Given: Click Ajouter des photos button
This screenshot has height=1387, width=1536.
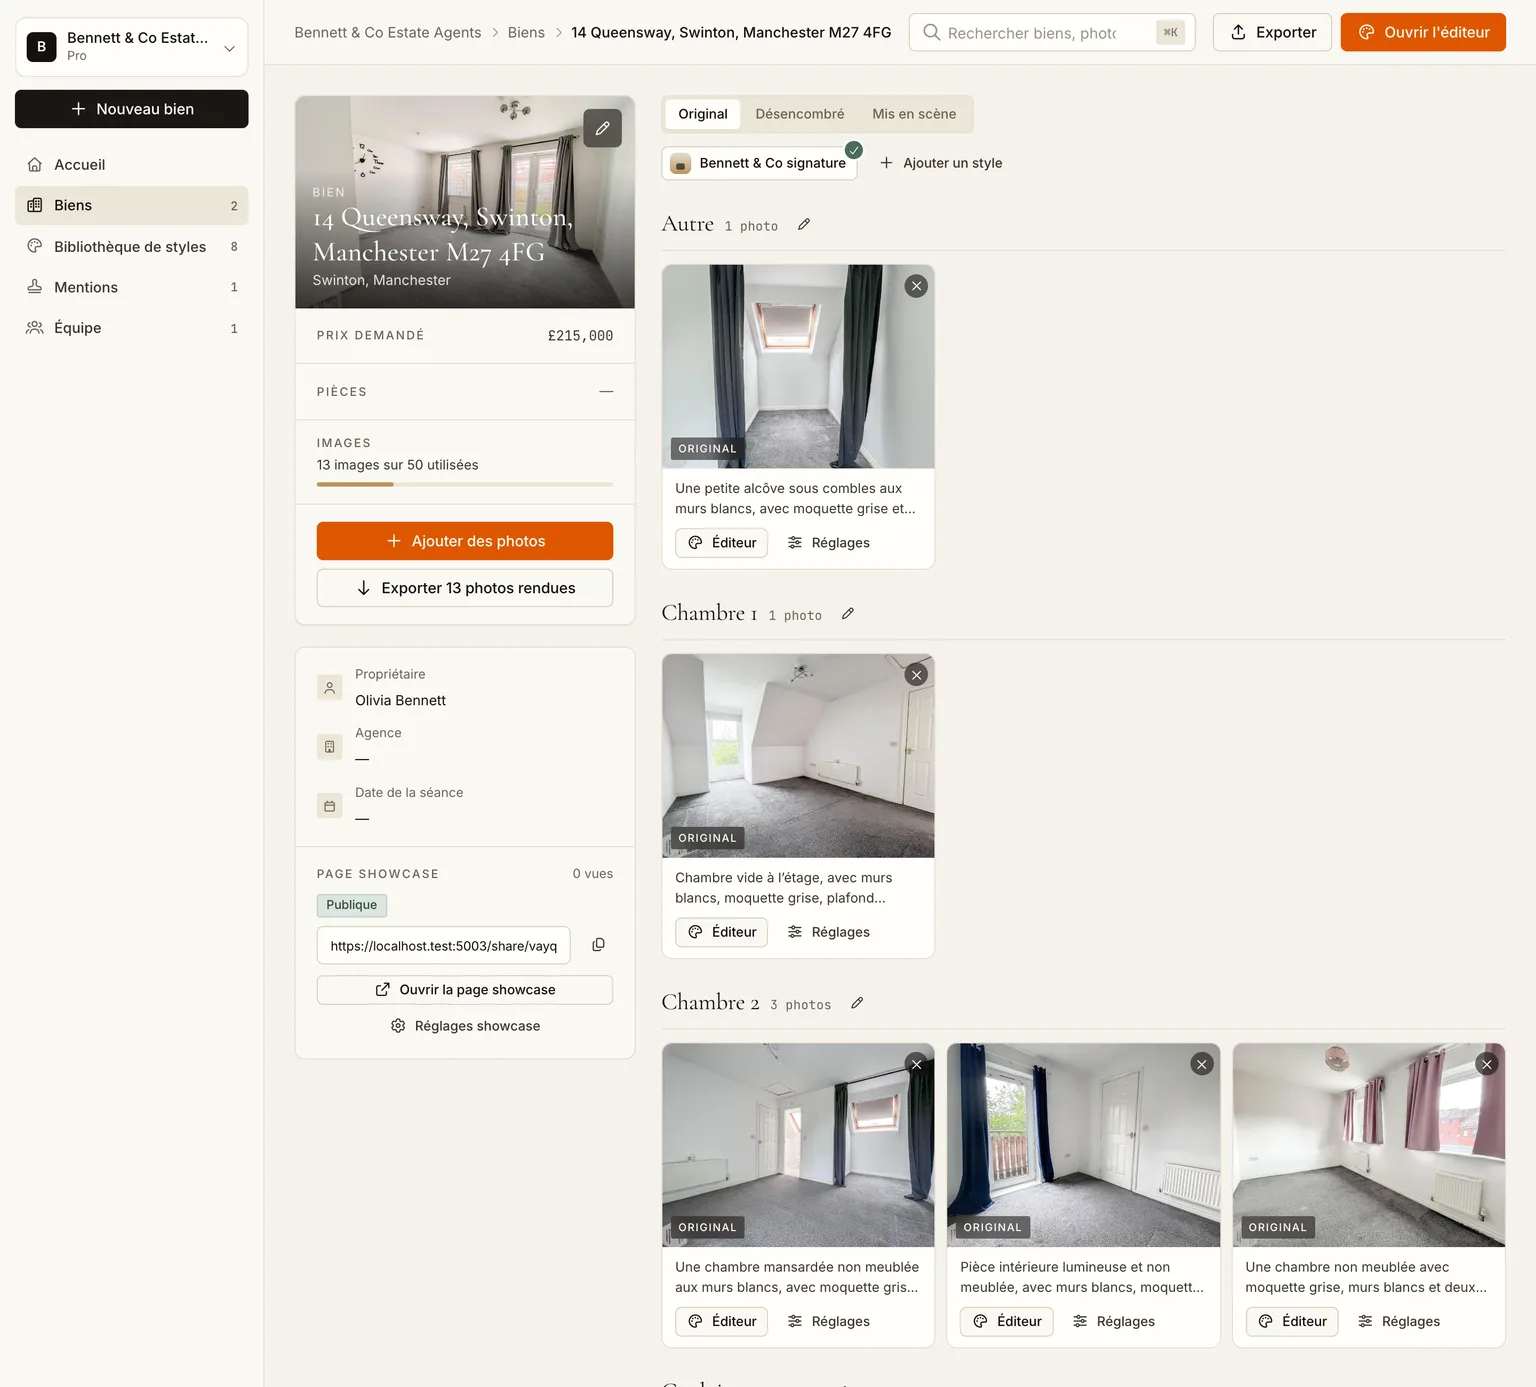Looking at the screenshot, I should pos(465,541).
